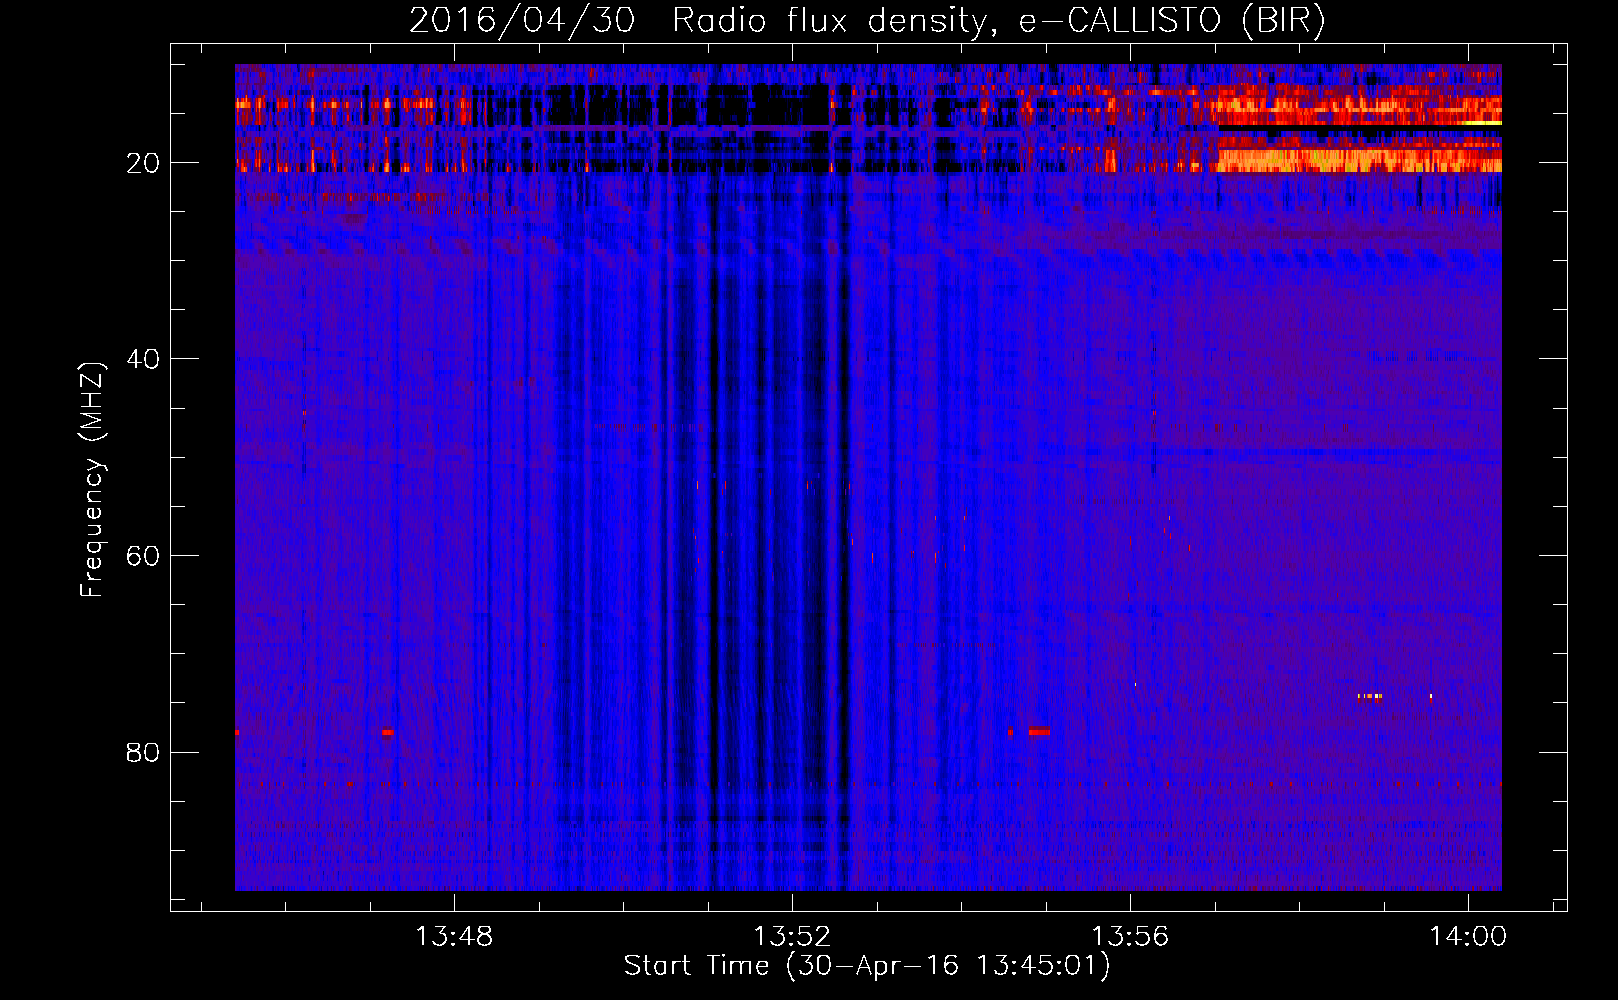Click the date 2016/04/30 in the title

pos(522,20)
